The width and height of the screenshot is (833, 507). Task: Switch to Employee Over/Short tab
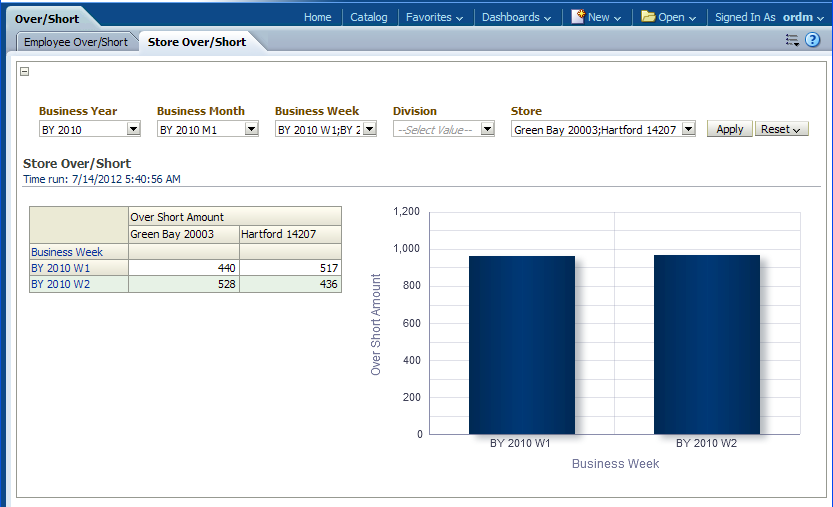click(76, 42)
